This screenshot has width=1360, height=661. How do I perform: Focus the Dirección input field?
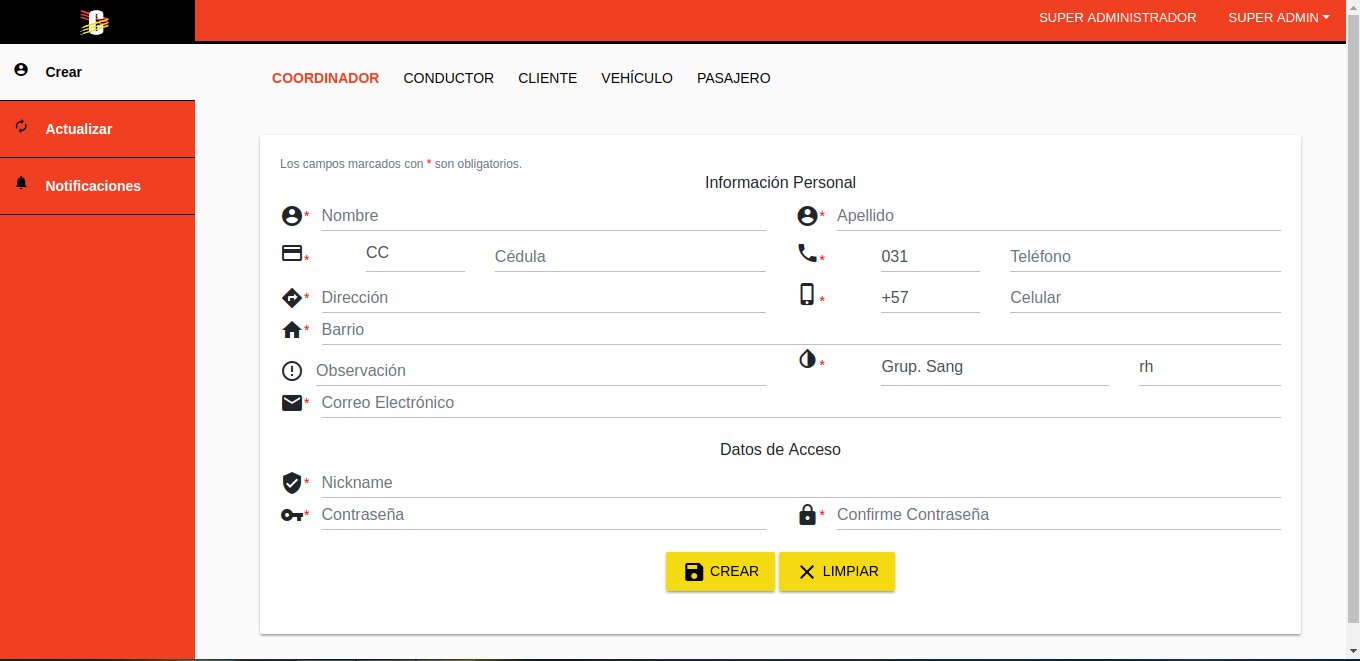[544, 298]
